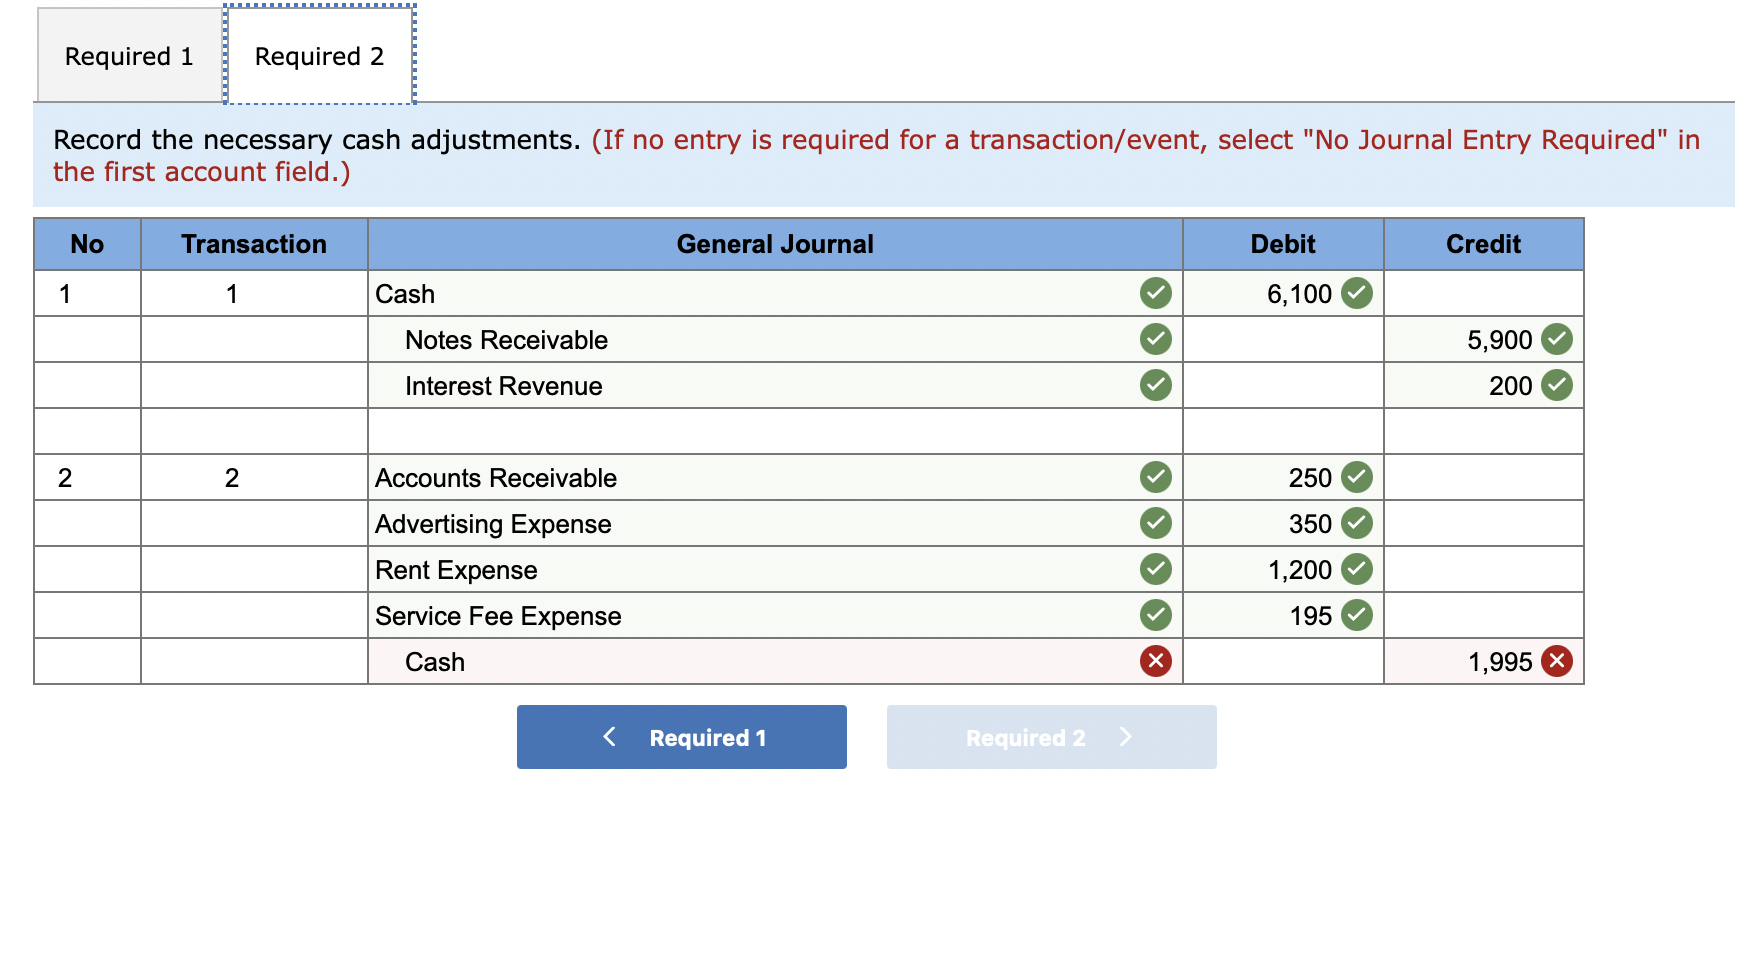
Task: Switch to the Required 1 tab
Action: pos(129,56)
